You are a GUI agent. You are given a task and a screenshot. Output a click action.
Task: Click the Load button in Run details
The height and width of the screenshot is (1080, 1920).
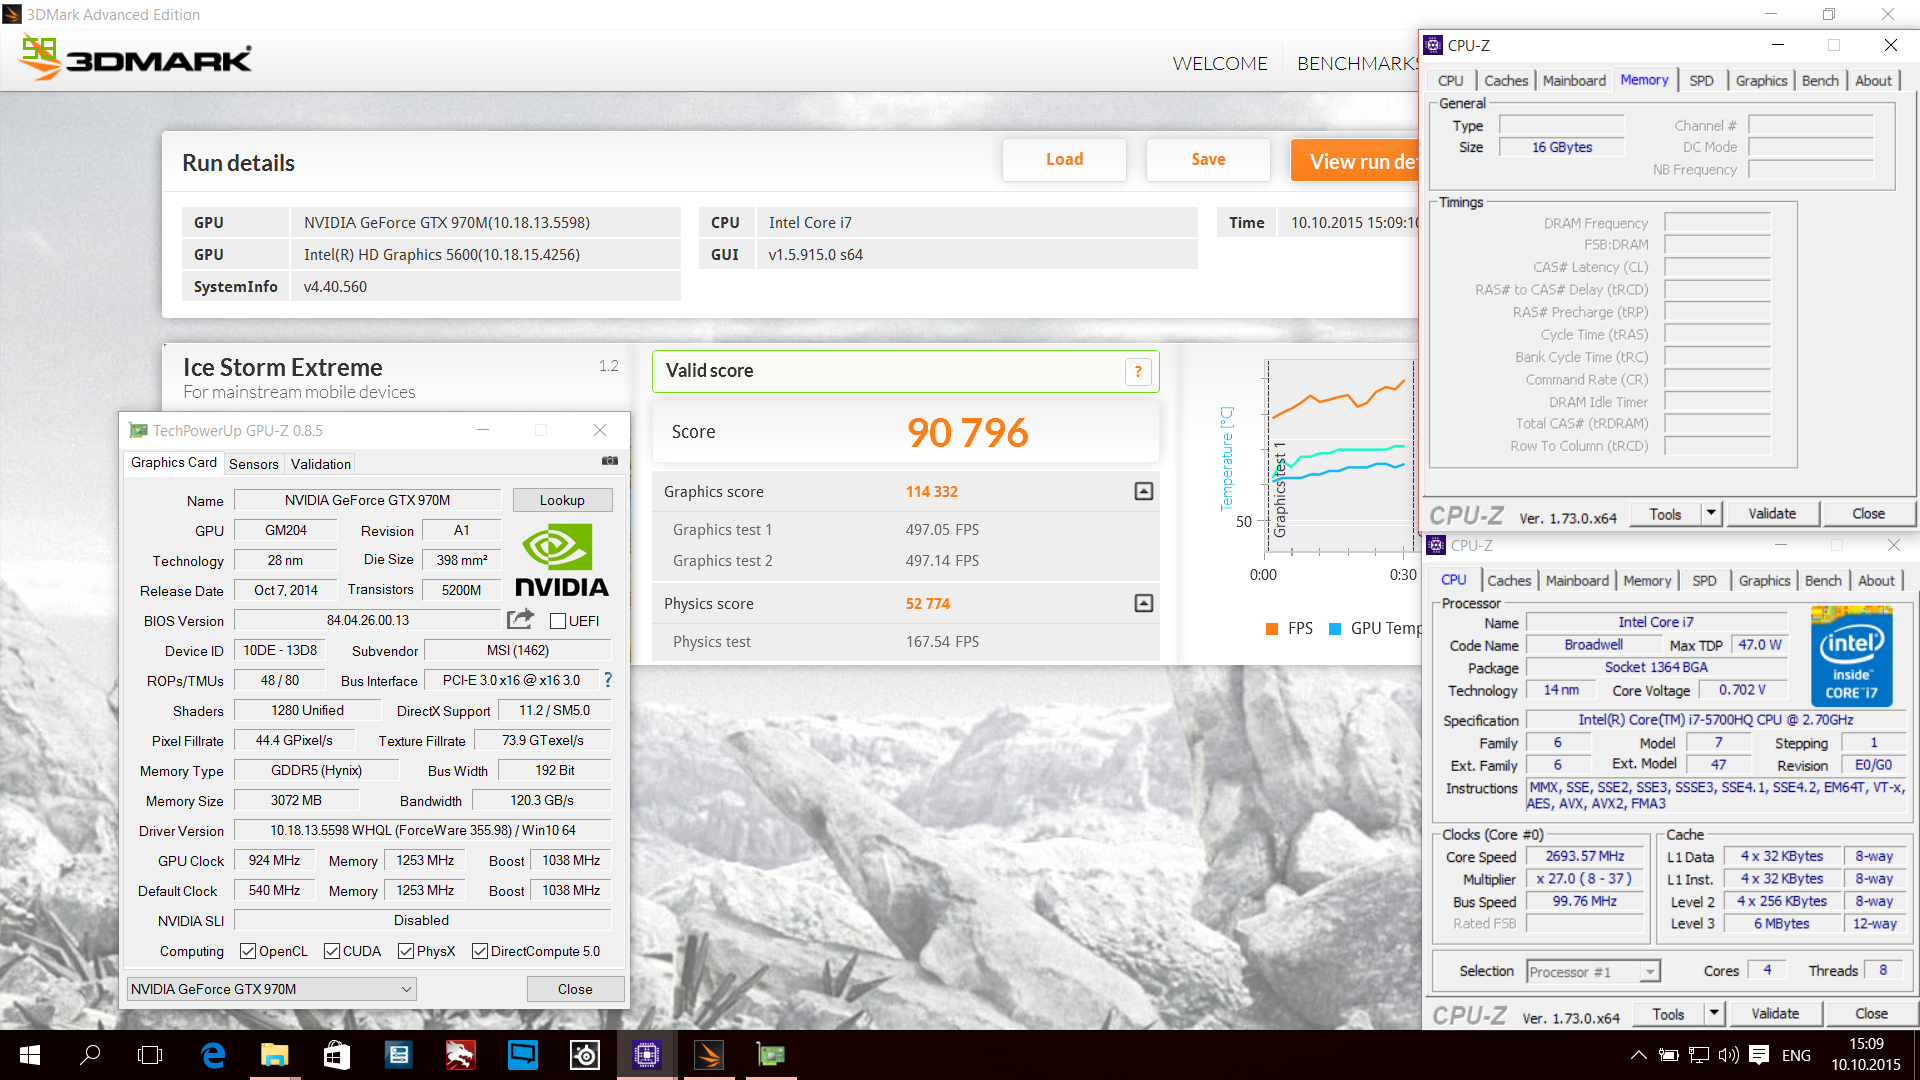coord(1064,160)
